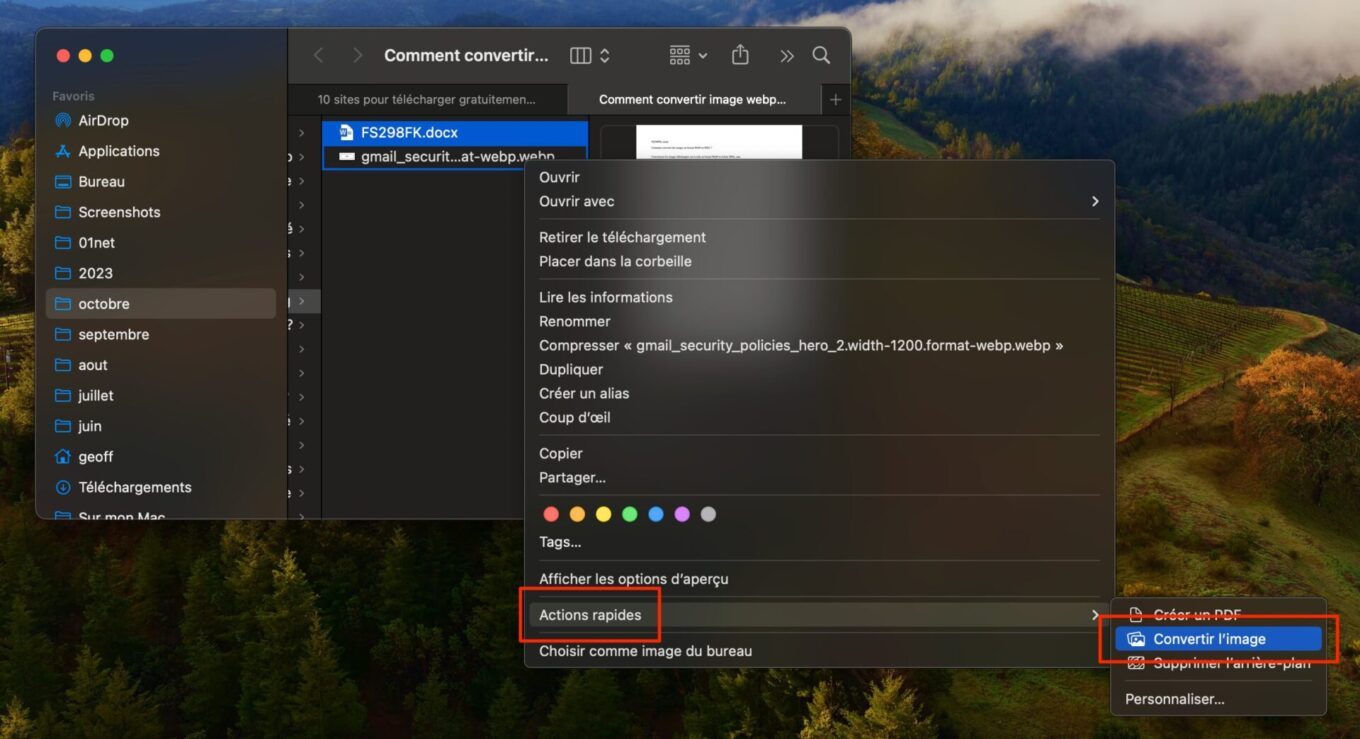Go back in the Finder window
The height and width of the screenshot is (739, 1360).
pos(318,56)
